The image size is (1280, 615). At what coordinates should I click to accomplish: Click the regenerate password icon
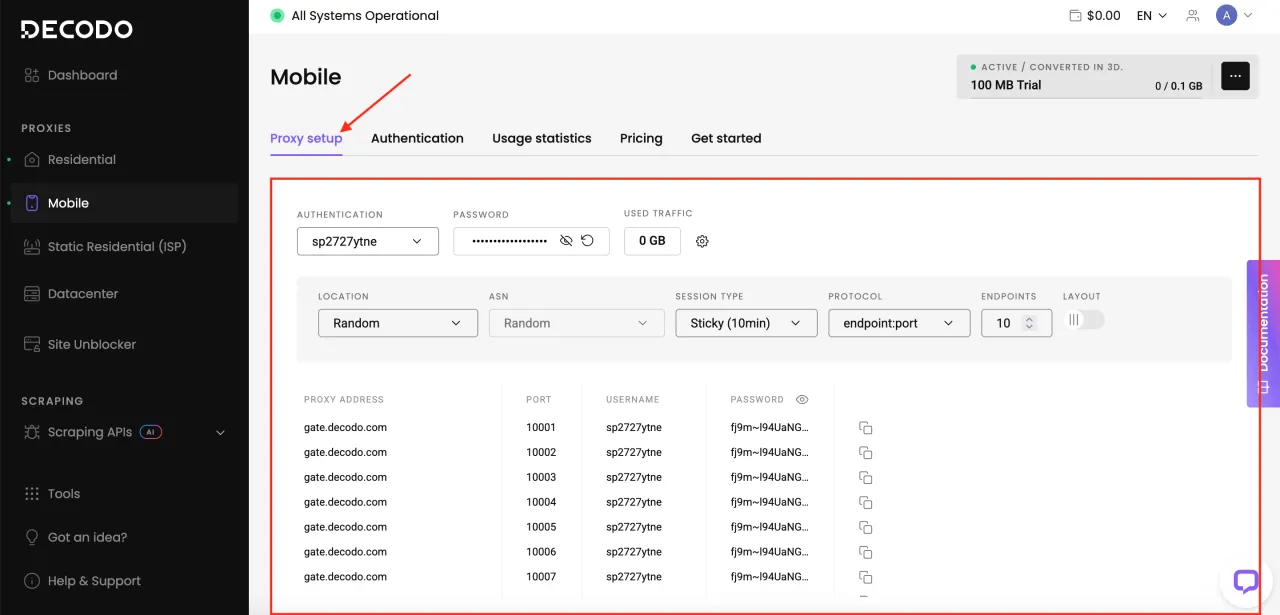coord(588,241)
